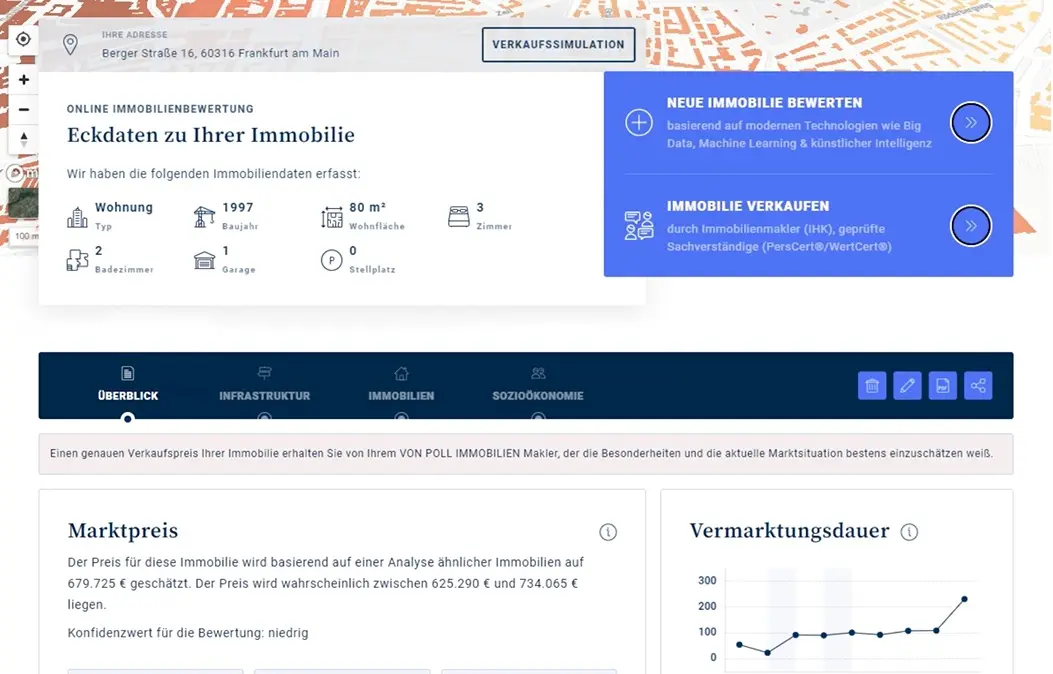1053x674 pixels.
Task: Start the Verkaufssimulation
Action: click(x=558, y=44)
